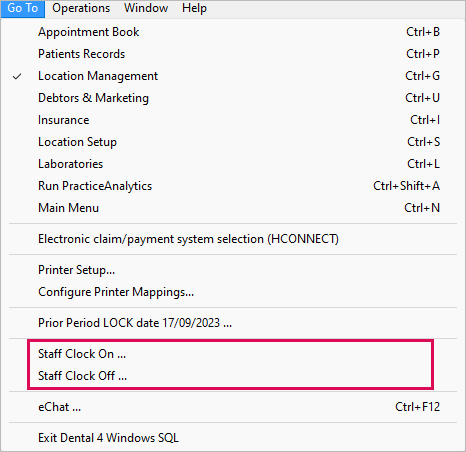The image size is (466, 452).
Task: Open Appointment Book from menu
Action: pyautogui.click(x=233, y=32)
